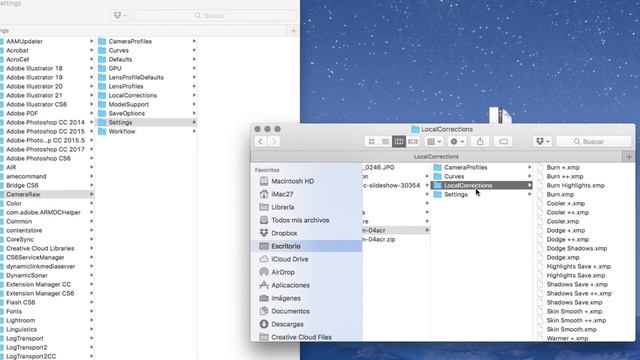Open Dropbox dropdown in back window toolbar
The image size is (640, 360).
(120, 16)
